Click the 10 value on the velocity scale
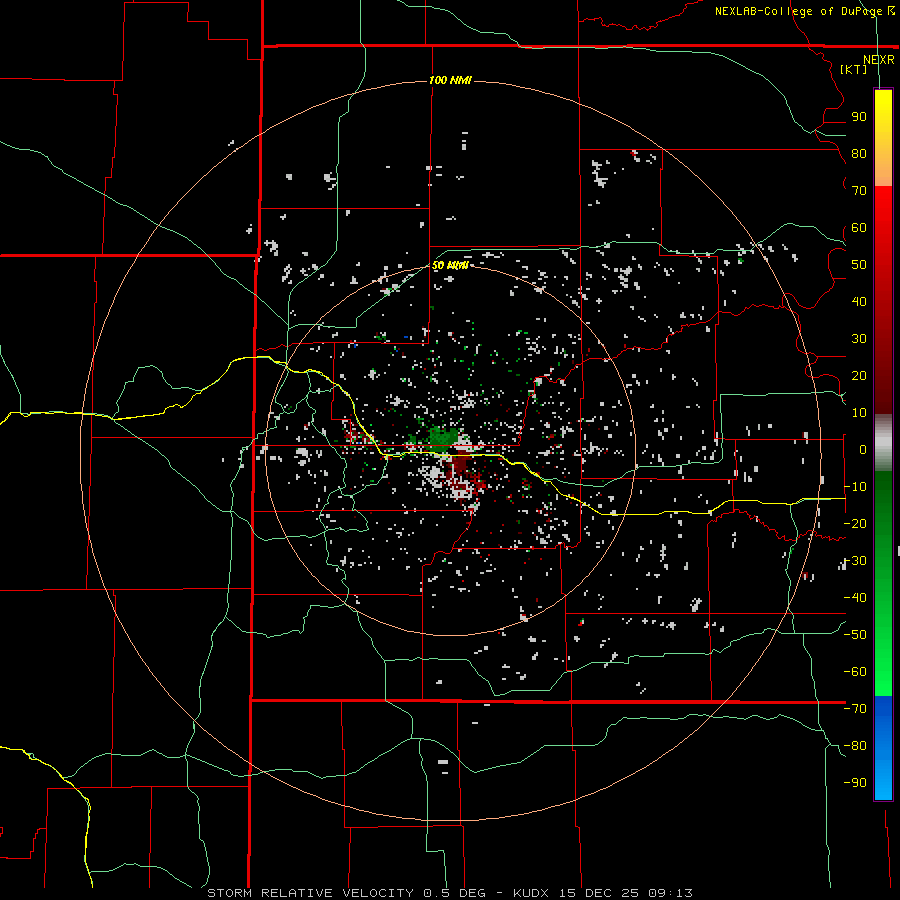The width and height of the screenshot is (900, 900). point(859,413)
